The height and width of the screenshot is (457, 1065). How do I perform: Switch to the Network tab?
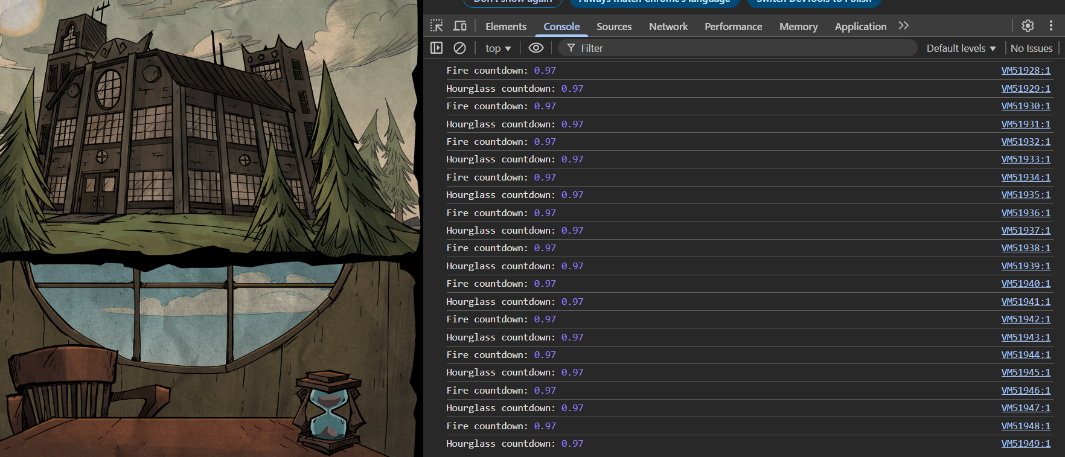coord(668,26)
